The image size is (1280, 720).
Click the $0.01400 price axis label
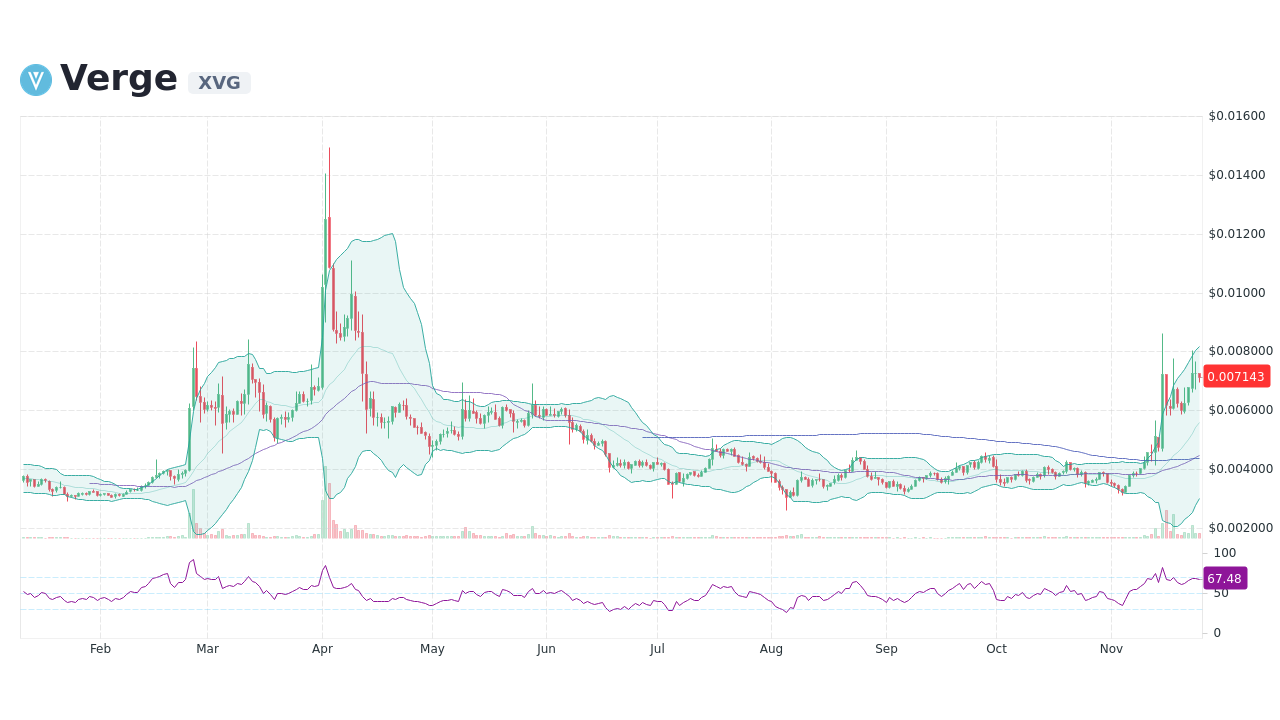tap(1237, 175)
